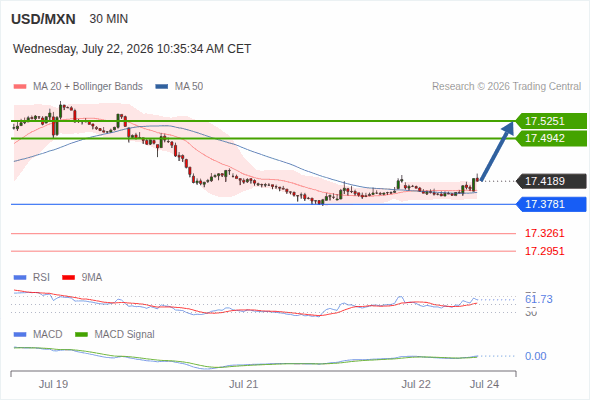Click the red MA 20 Bollinger legend swatch
The image size is (590, 400).
[x=20, y=87]
